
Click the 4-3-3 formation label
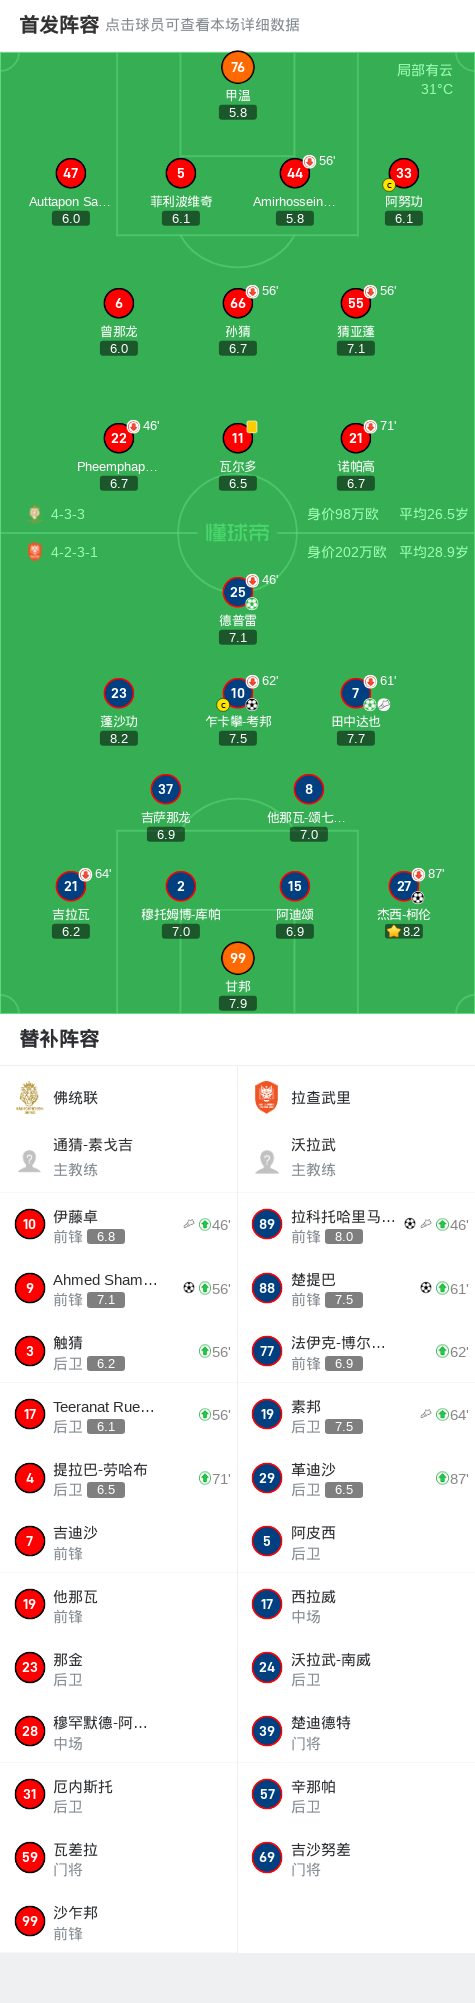click(x=68, y=514)
